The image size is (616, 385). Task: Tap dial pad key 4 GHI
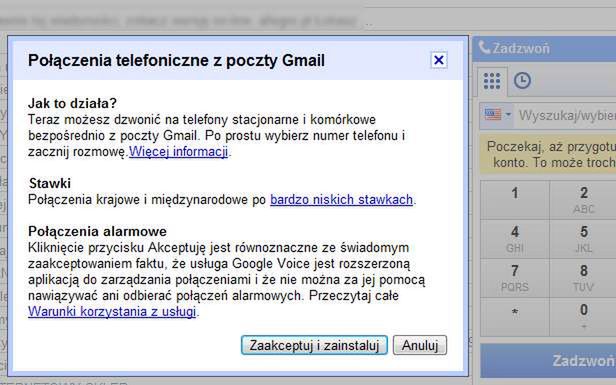coord(515,238)
